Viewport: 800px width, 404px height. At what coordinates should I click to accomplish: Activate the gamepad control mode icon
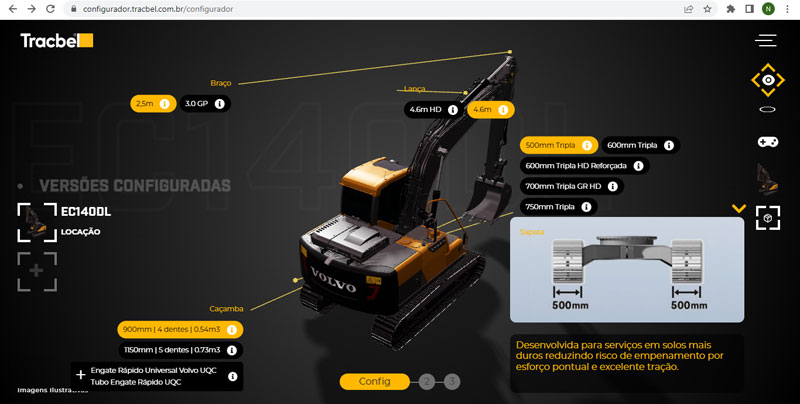coord(767,142)
